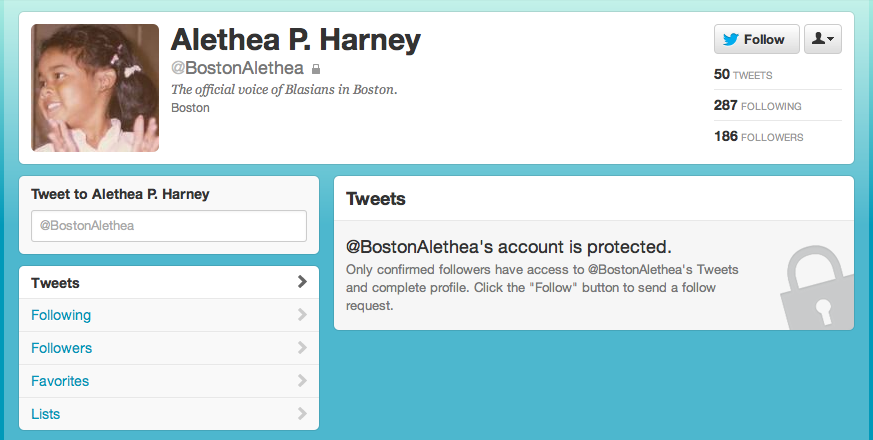873x440 pixels.
Task: Click the chevron arrow next to Followers
Action: (x=302, y=348)
